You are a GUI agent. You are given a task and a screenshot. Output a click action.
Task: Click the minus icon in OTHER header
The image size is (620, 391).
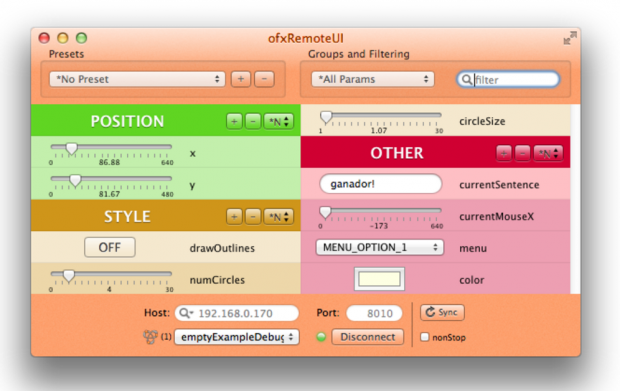click(x=522, y=153)
